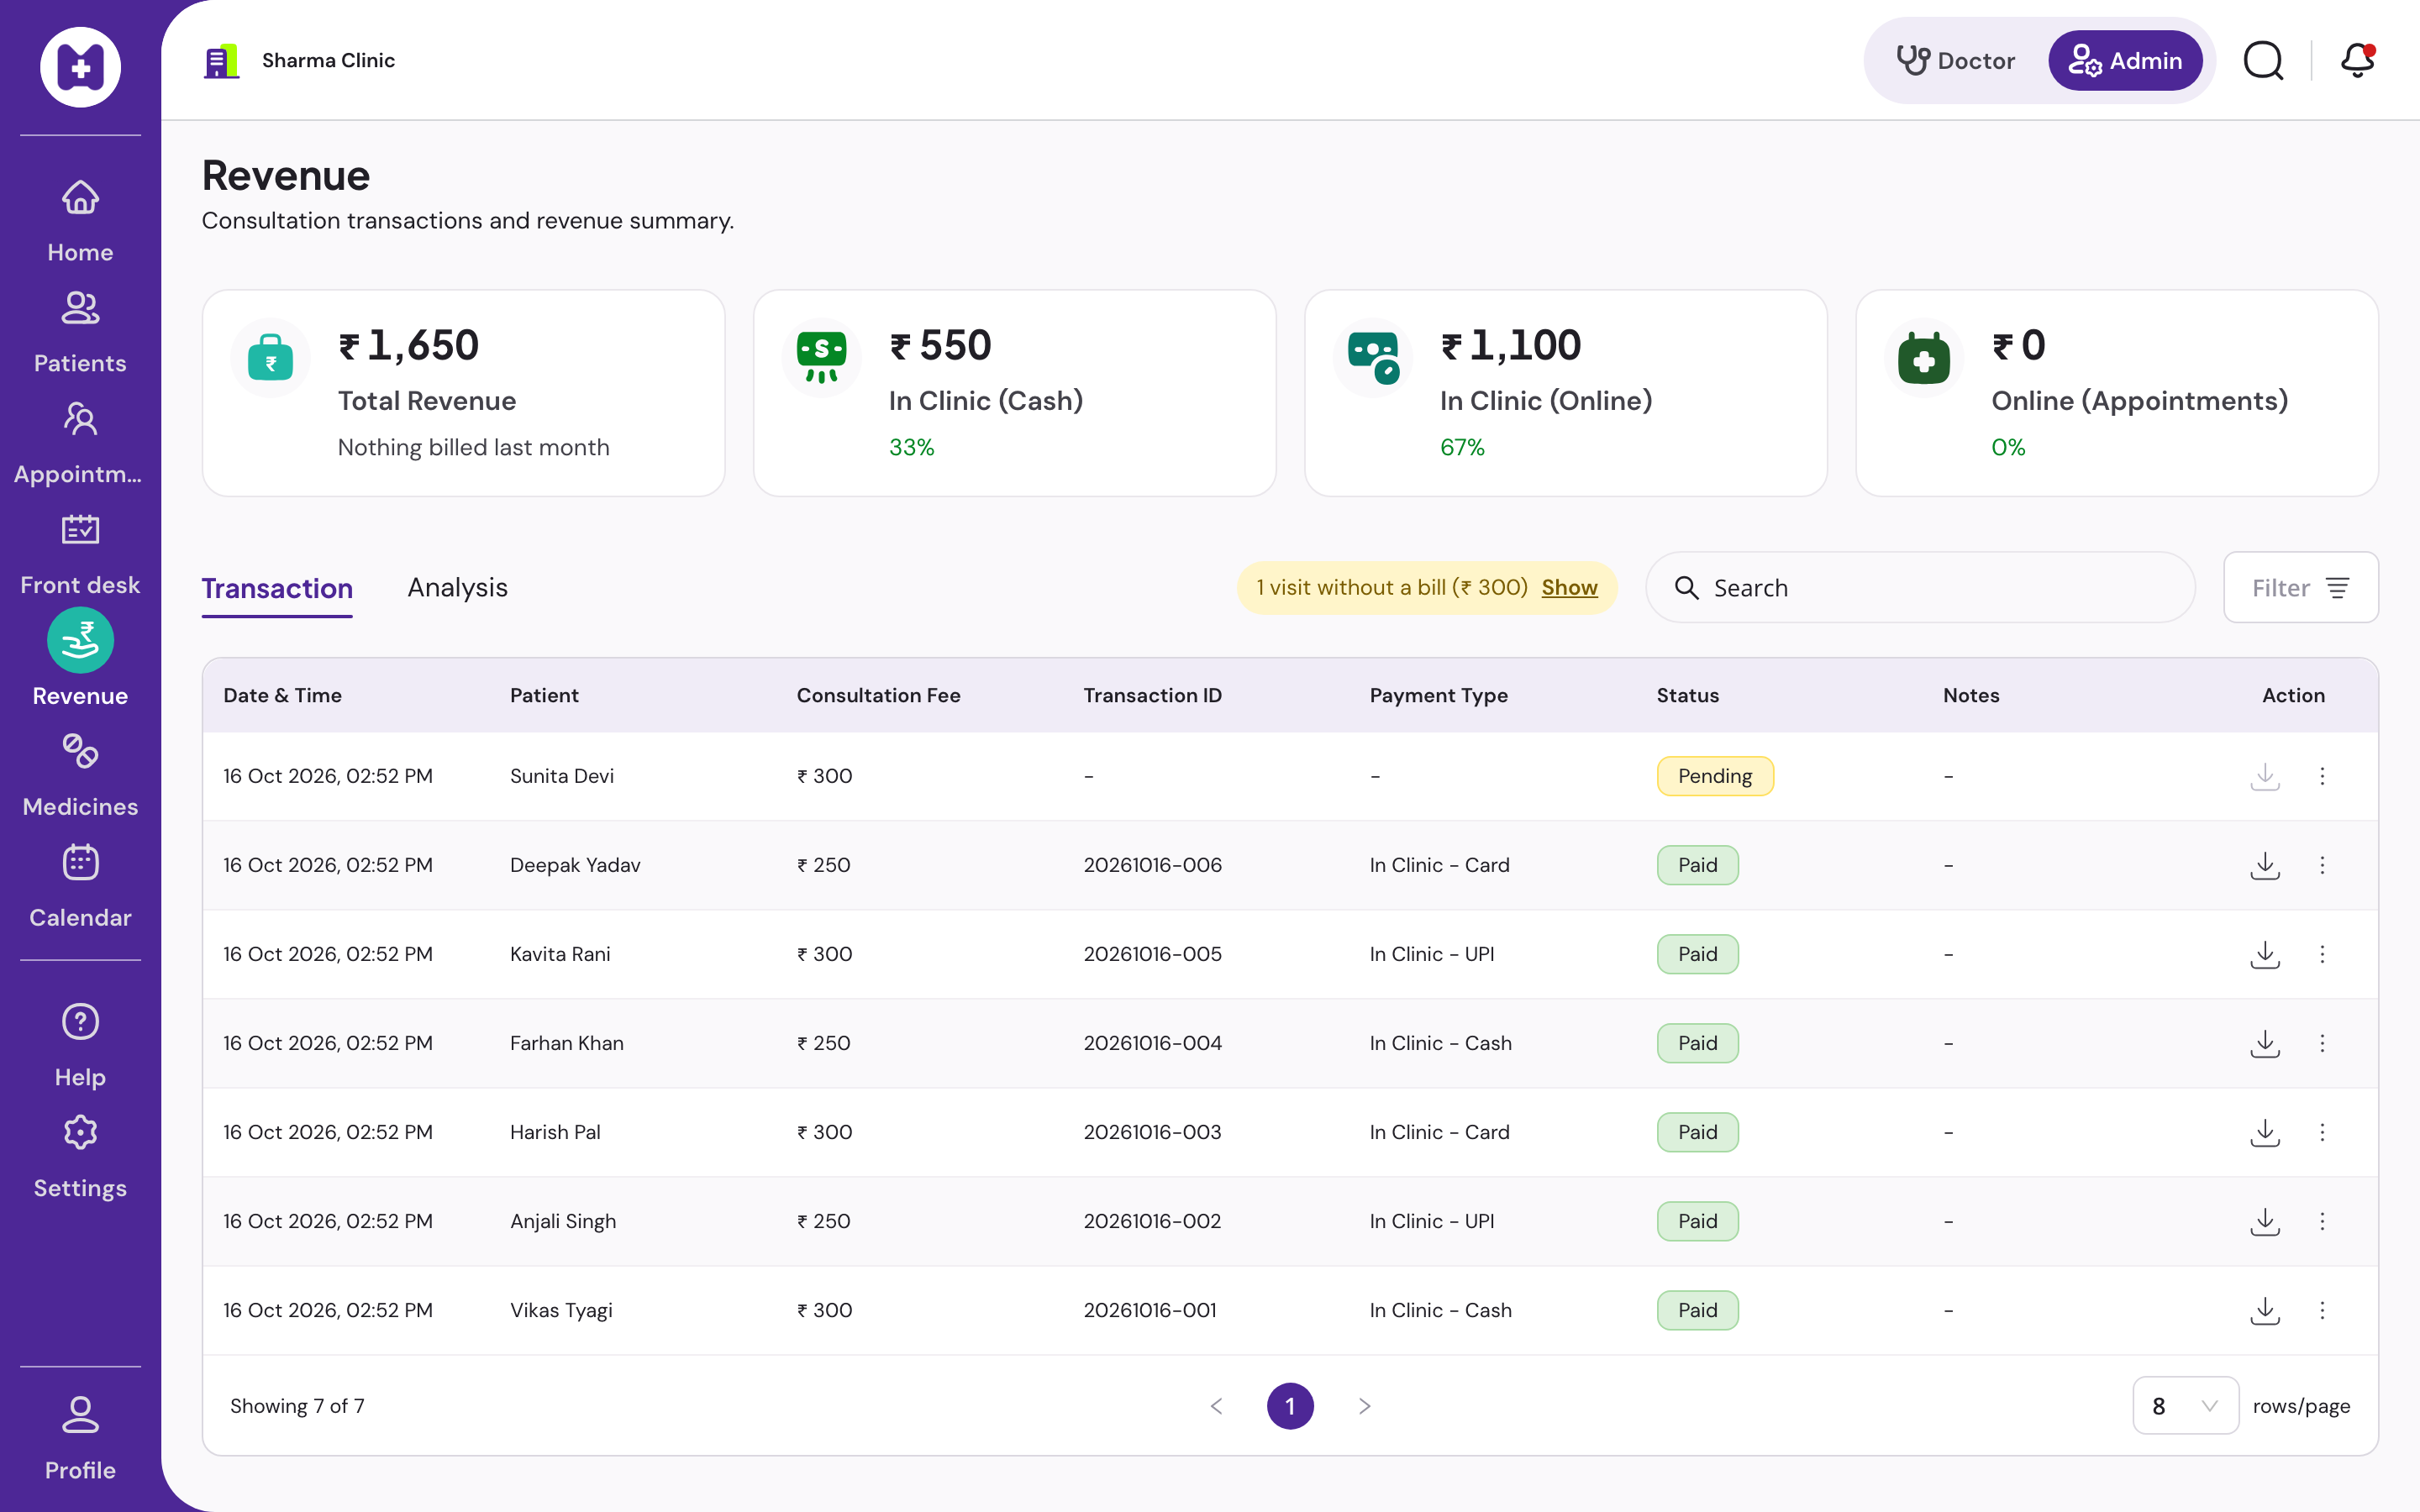
Task: Open the more-actions menu for Vikas Tyagi
Action: (x=2322, y=1310)
